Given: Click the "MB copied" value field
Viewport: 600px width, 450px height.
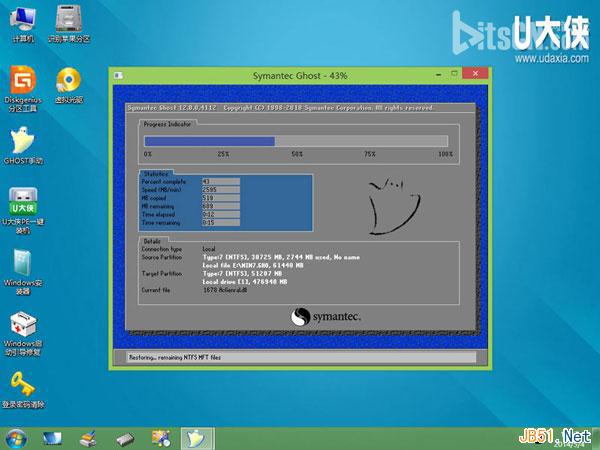Looking at the screenshot, I should pyautogui.click(x=221, y=198).
